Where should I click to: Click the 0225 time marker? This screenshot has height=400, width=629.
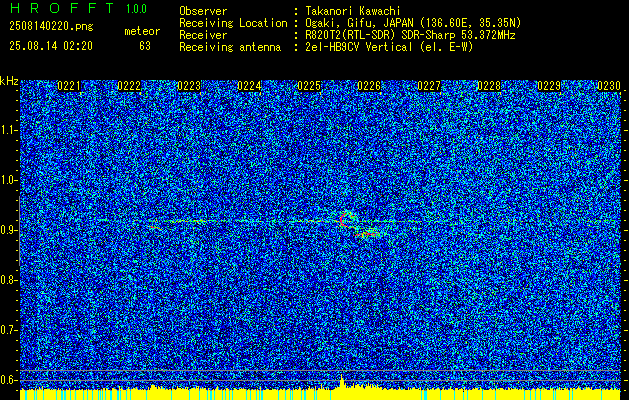click(309, 86)
